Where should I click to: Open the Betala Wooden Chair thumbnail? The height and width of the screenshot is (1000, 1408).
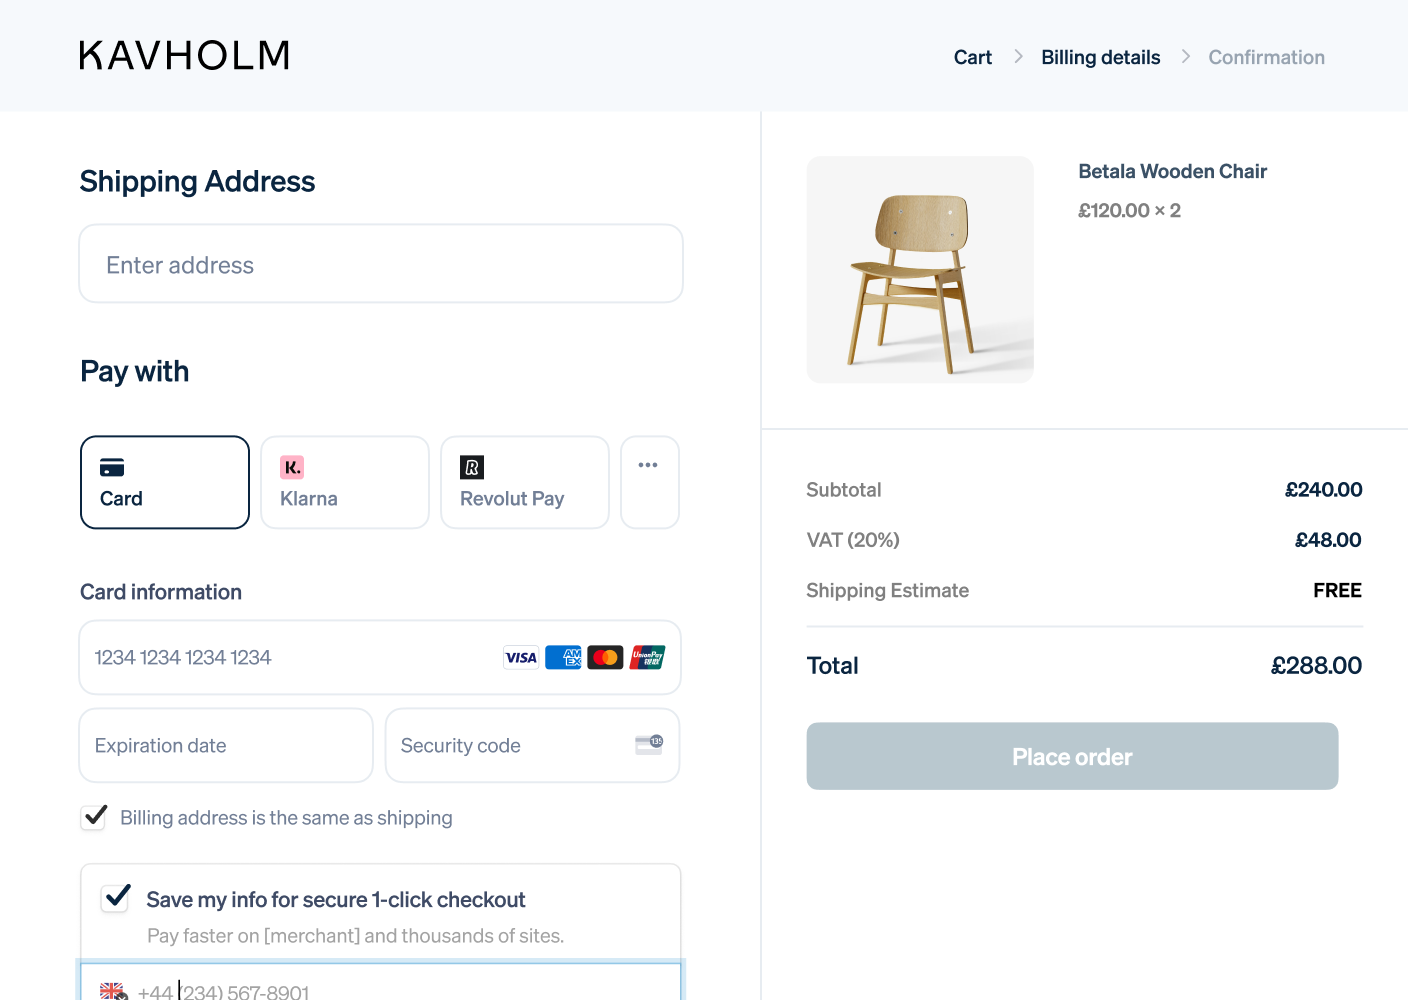click(920, 269)
